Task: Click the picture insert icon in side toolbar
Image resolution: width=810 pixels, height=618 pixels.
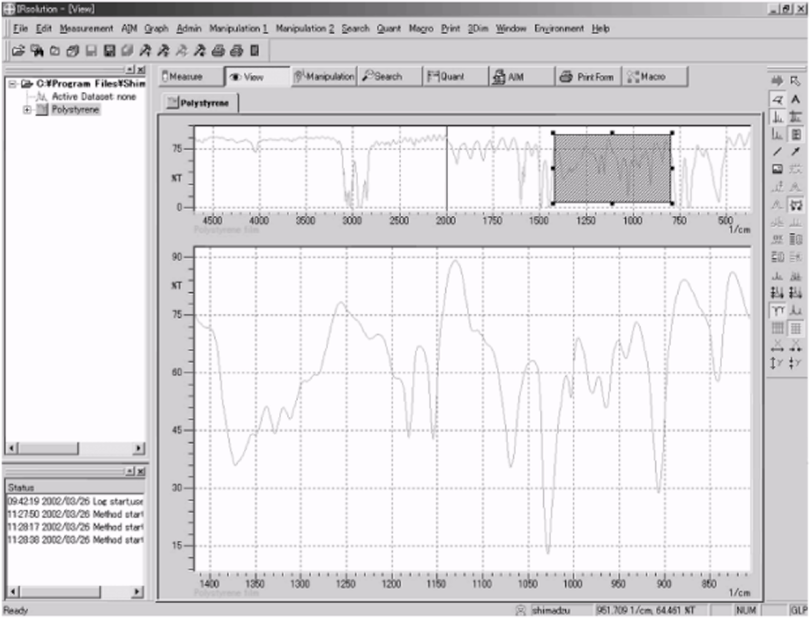Action: pos(777,169)
